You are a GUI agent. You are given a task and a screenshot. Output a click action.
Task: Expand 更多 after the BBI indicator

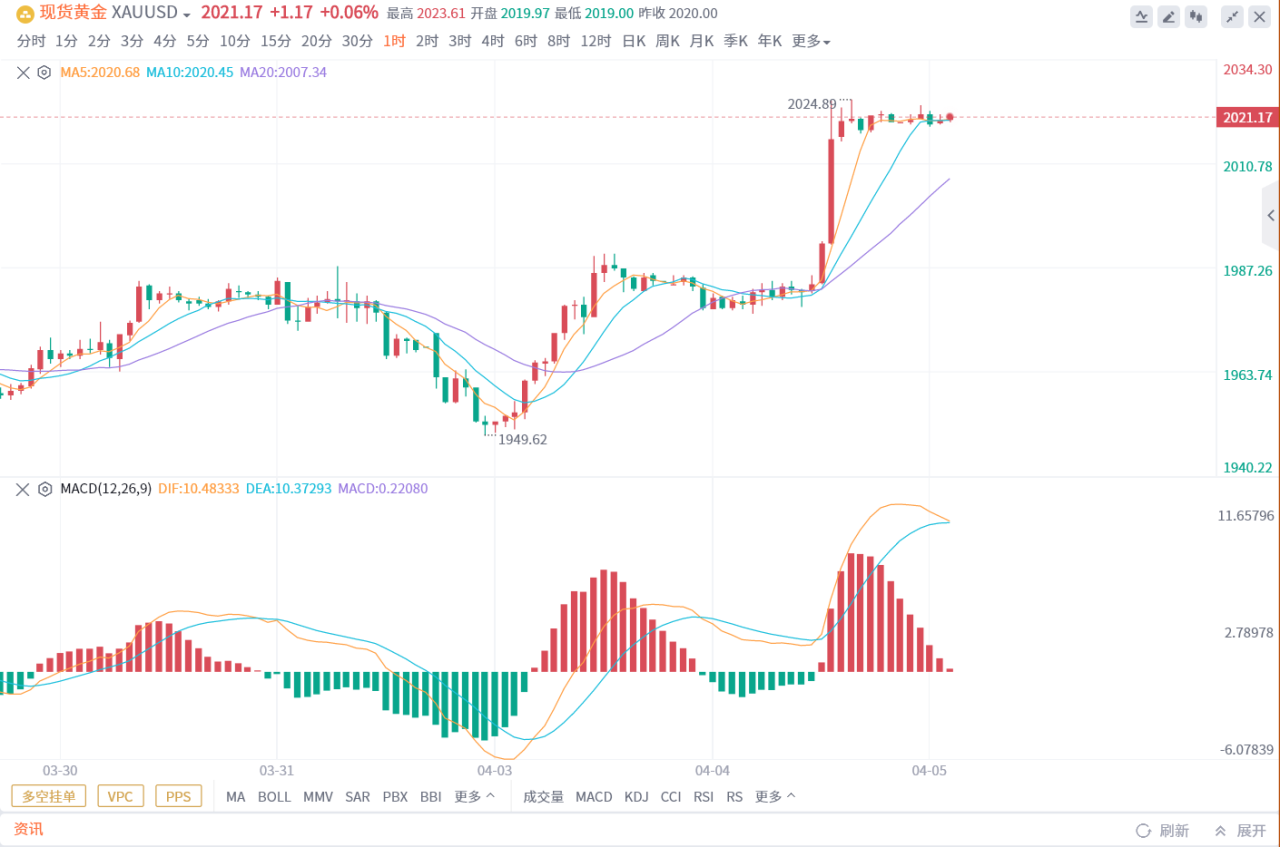tap(474, 797)
